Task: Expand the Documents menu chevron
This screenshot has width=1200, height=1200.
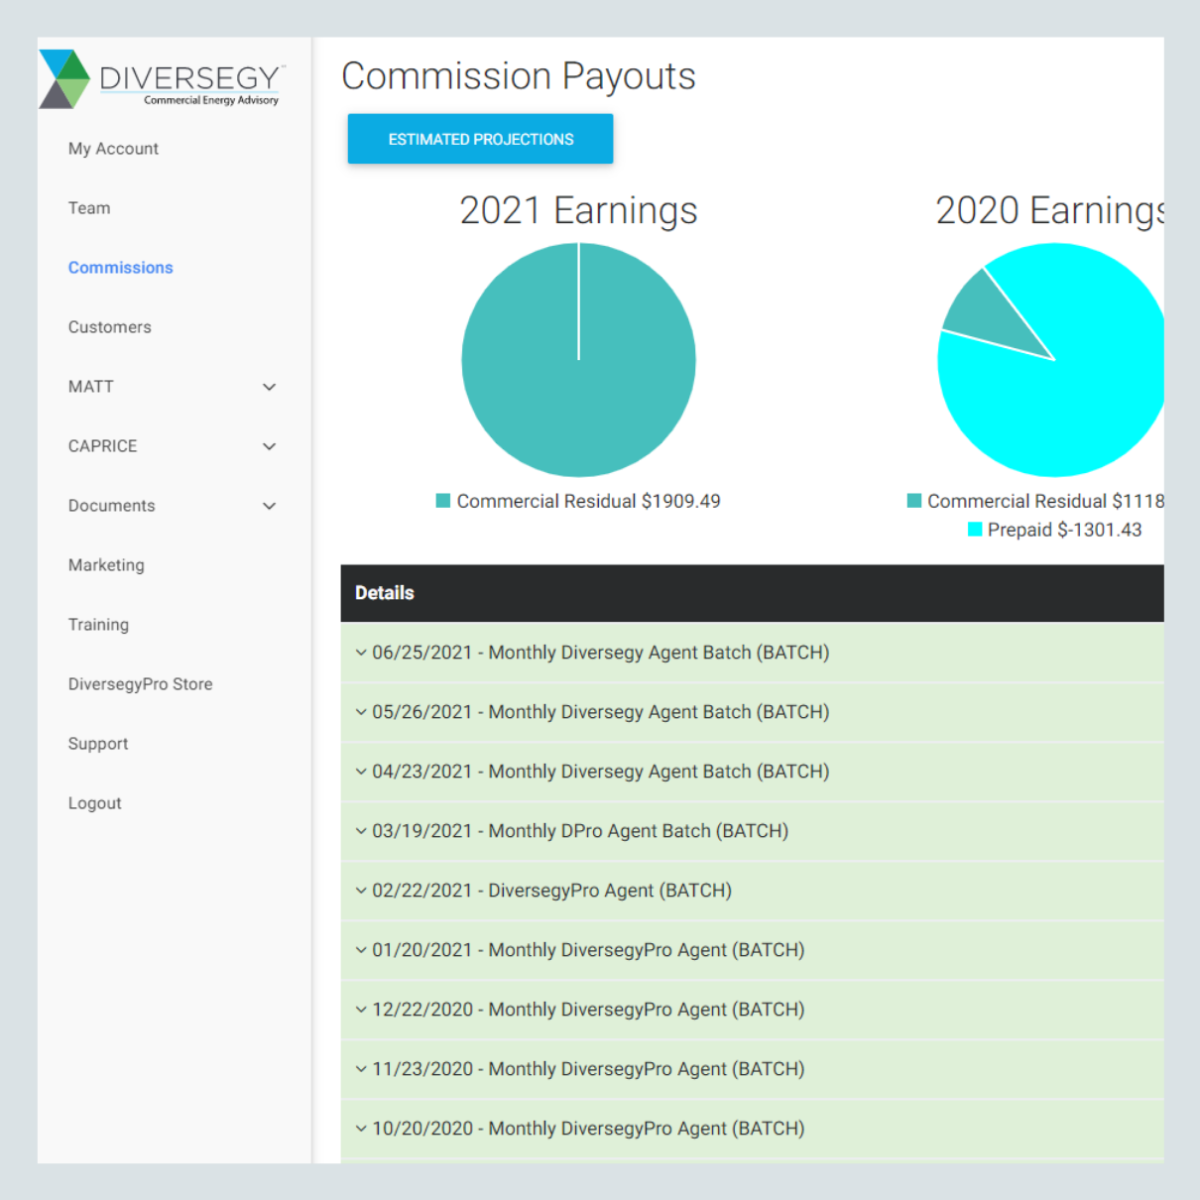Action: (269, 506)
